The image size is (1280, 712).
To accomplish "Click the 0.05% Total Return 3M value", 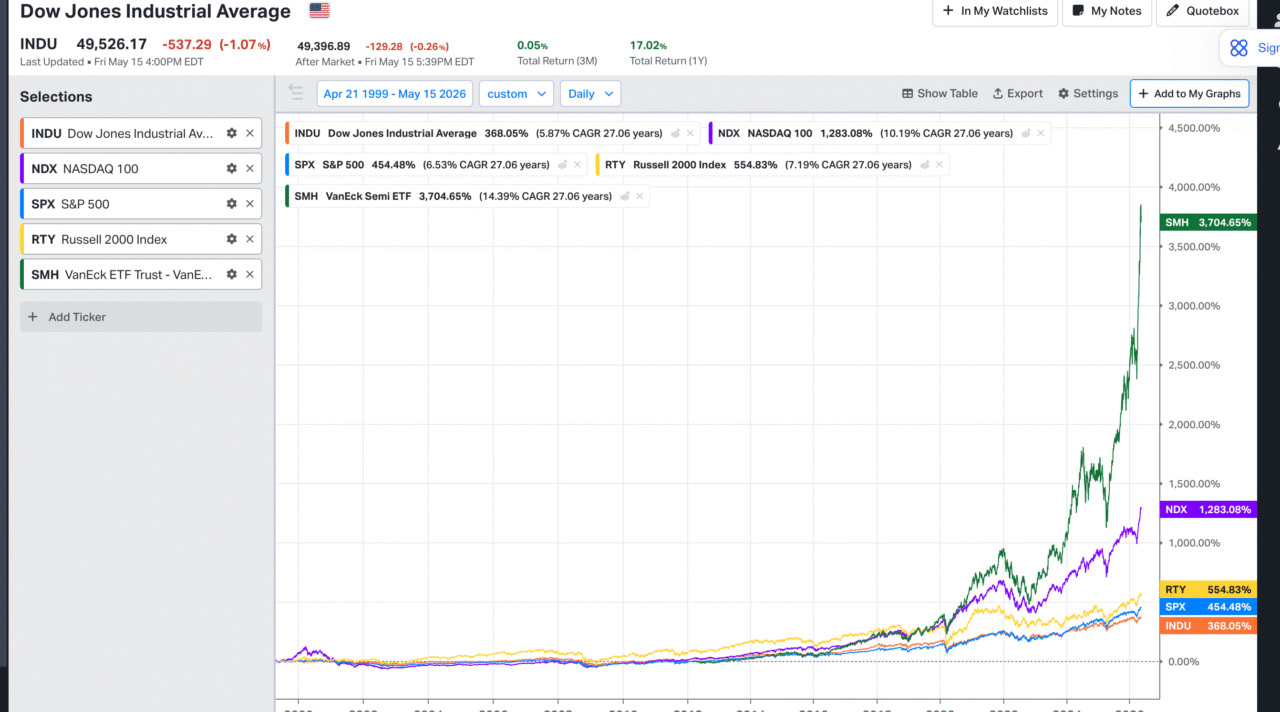I will pyautogui.click(x=532, y=45).
